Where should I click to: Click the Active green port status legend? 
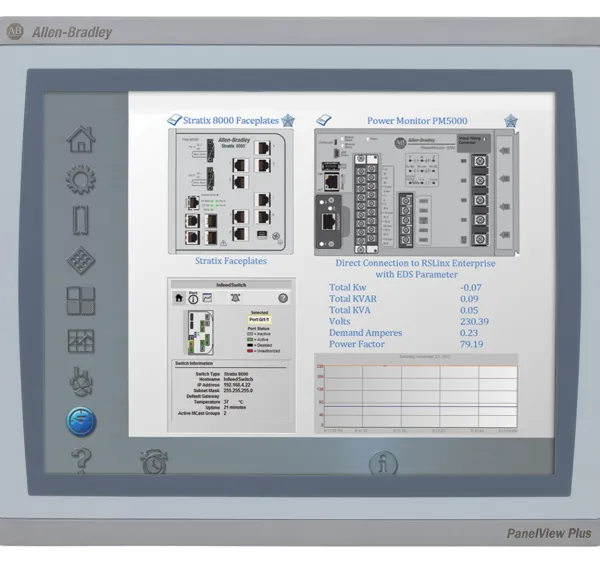(x=258, y=339)
